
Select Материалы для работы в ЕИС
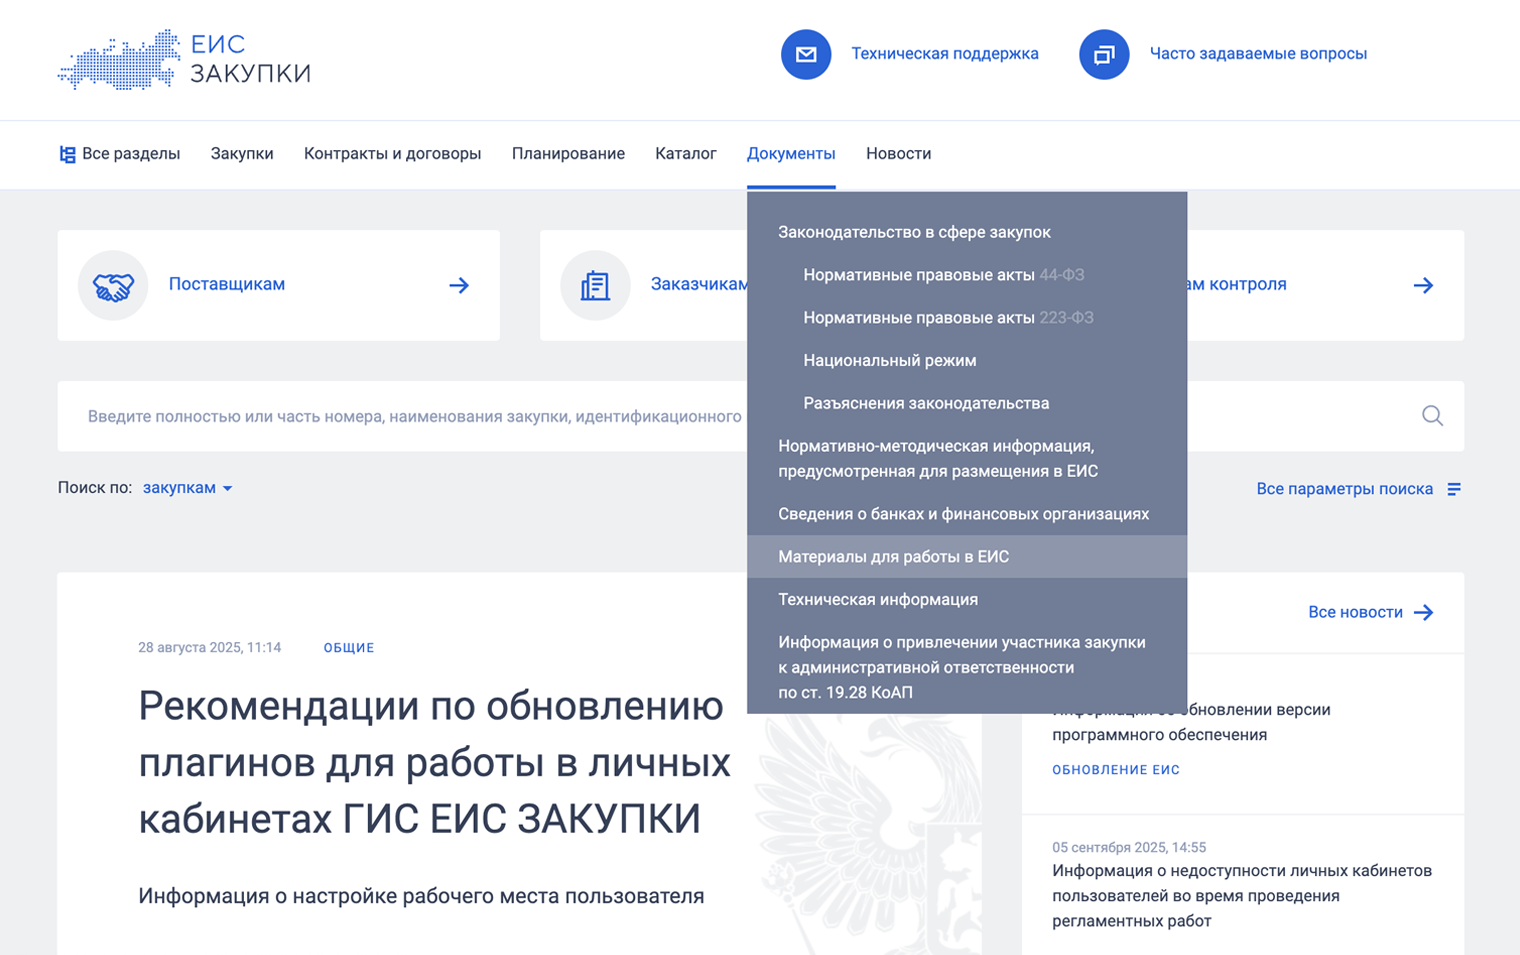point(893,557)
